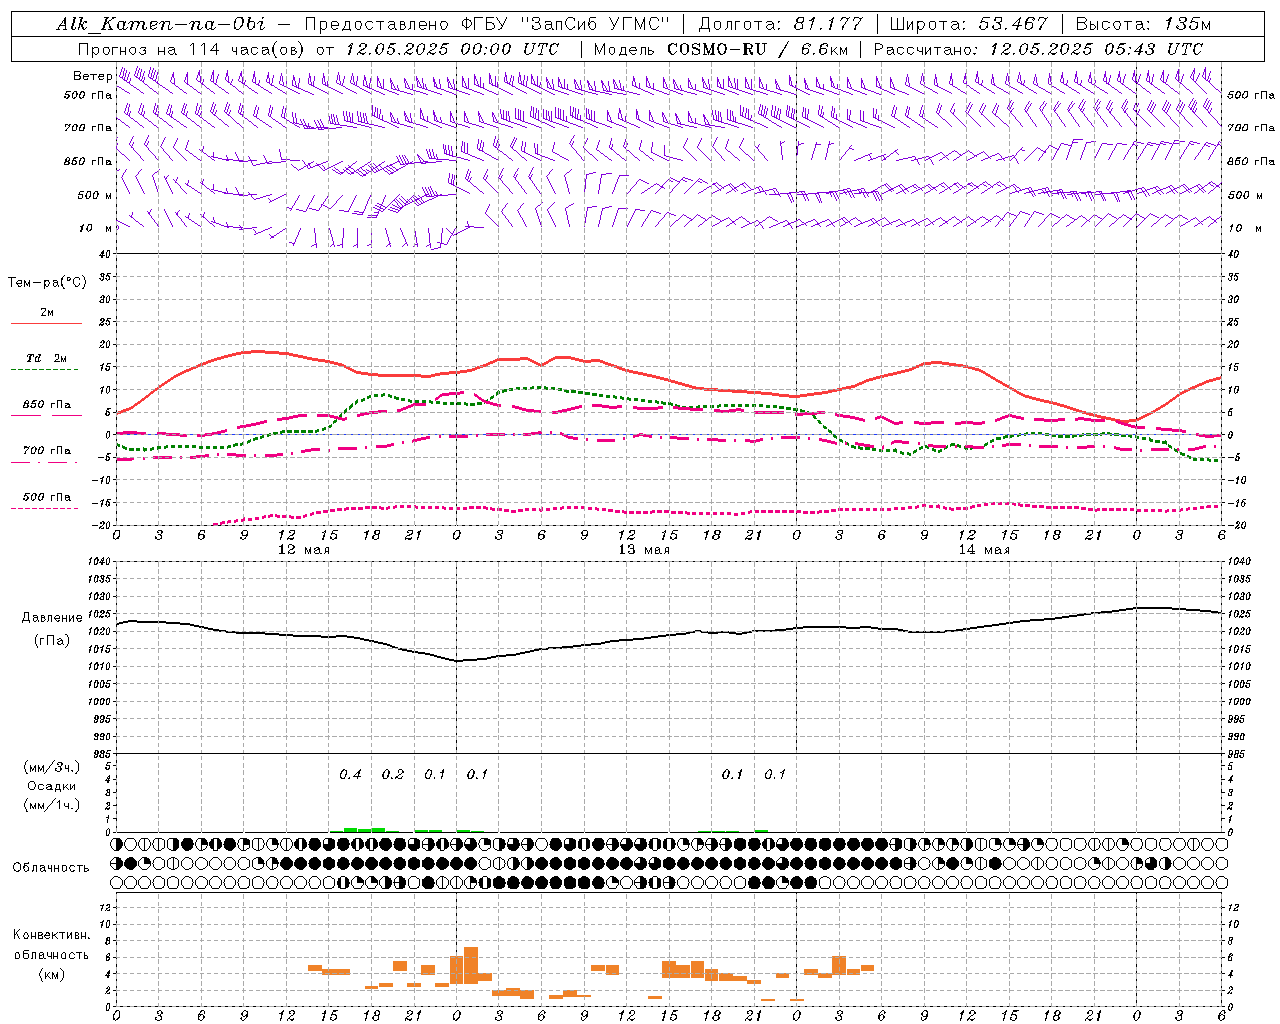The image size is (1280, 1024).
Task: Click the Ветер wind panel label
Action: pyautogui.click(x=92, y=75)
